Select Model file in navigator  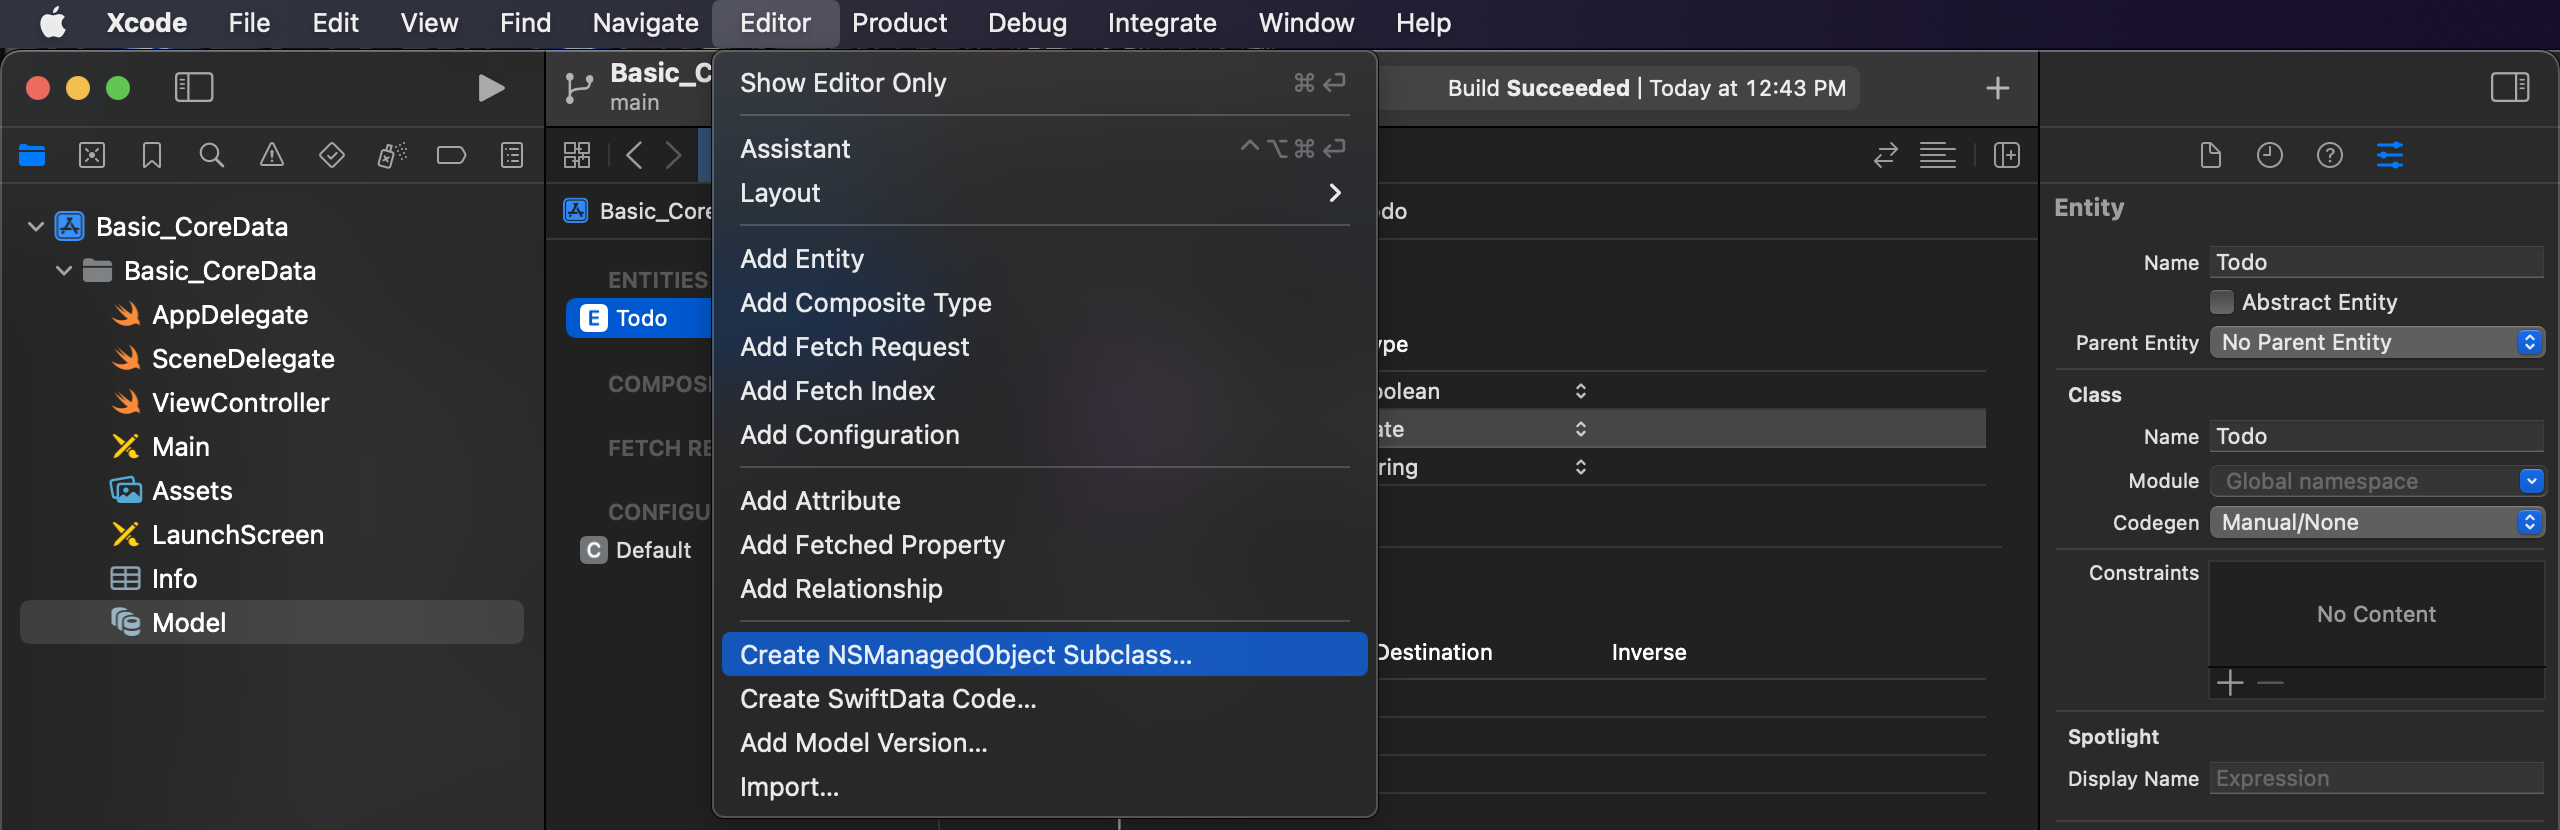(x=272, y=622)
